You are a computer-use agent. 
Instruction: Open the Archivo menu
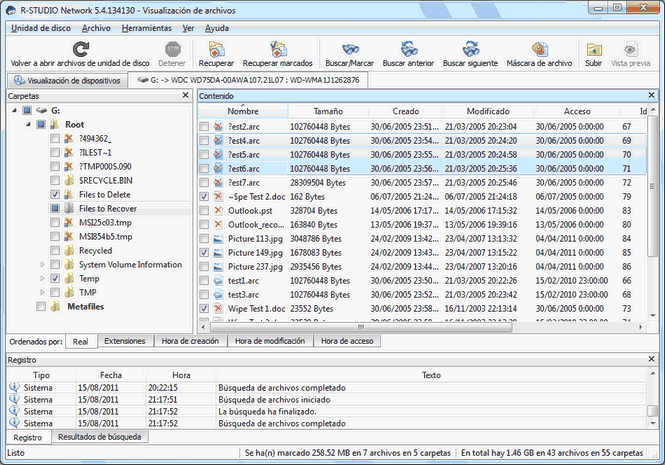click(96, 28)
